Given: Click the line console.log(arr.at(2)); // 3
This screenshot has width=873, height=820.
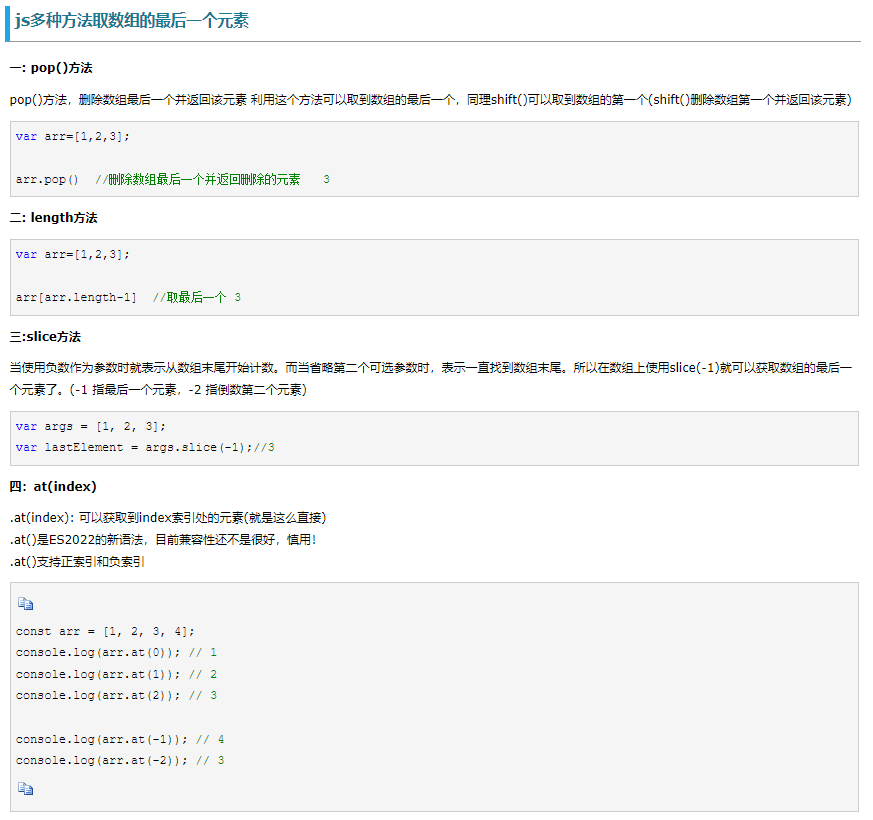Looking at the screenshot, I should coord(116,695).
